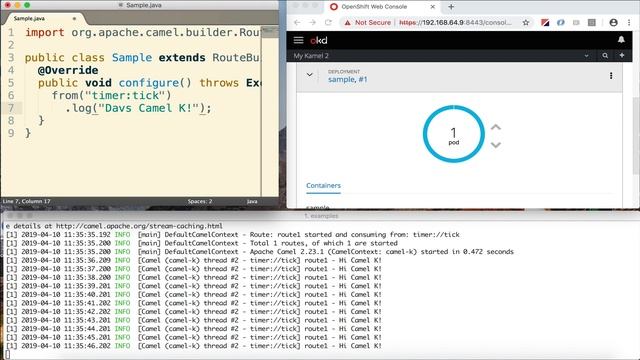The image size is (640, 360).
Task: Click the blue extension icon in Chrome
Action: point(560,22)
